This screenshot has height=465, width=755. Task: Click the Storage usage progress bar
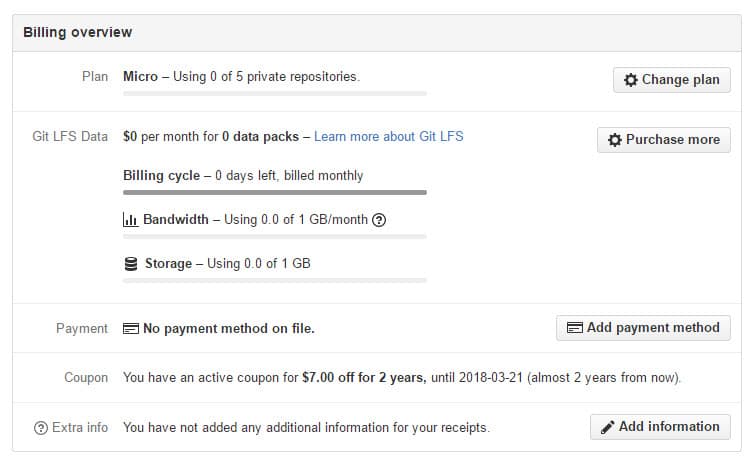tap(274, 281)
